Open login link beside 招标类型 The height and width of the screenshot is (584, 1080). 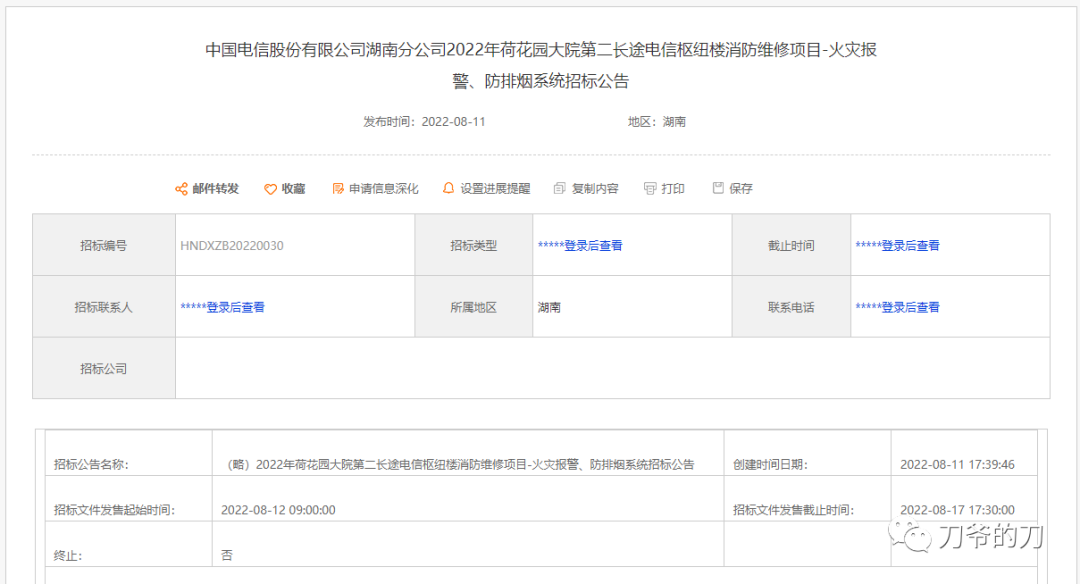[580, 245]
